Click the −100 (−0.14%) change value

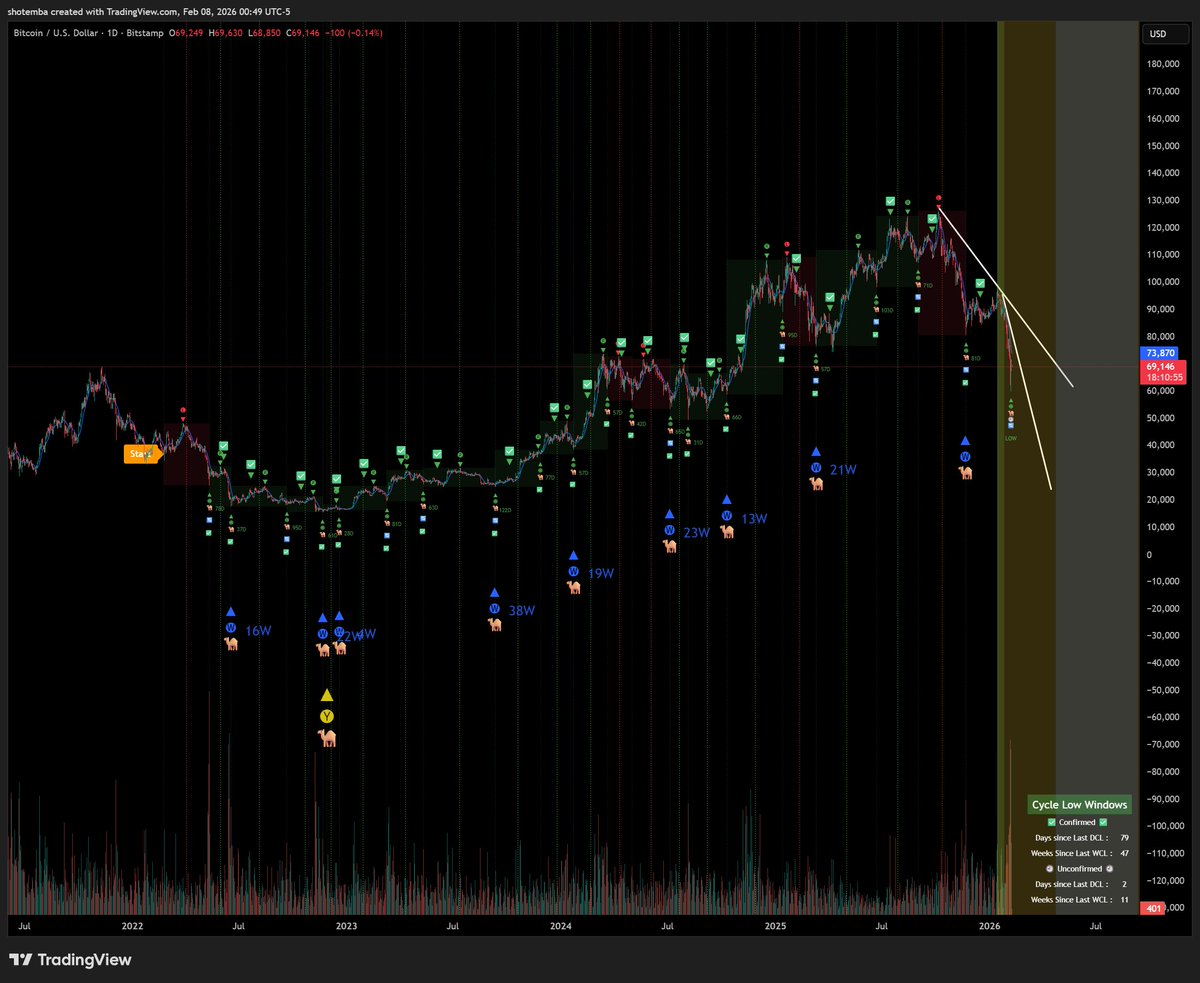[354, 33]
